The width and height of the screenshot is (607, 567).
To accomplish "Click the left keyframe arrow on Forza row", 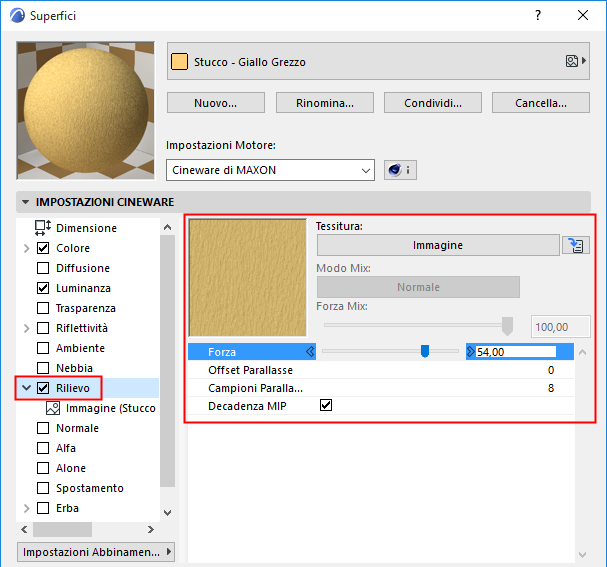I will click(x=310, y=351).
